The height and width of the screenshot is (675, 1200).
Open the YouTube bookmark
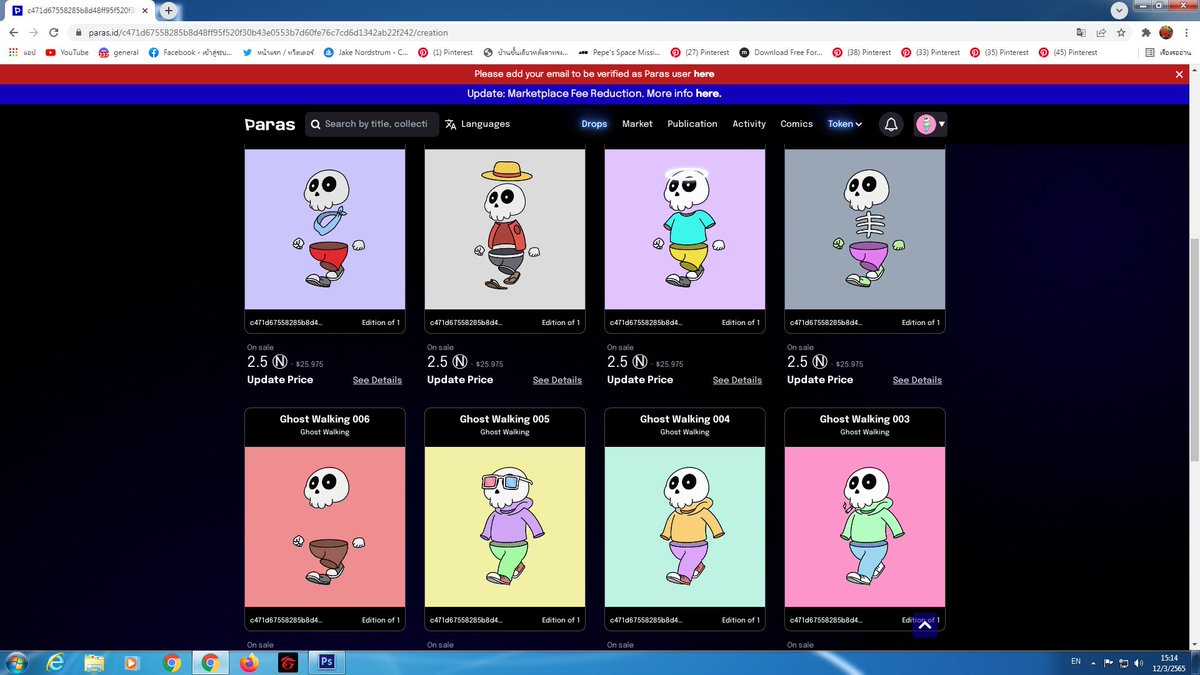click(67, 52)
